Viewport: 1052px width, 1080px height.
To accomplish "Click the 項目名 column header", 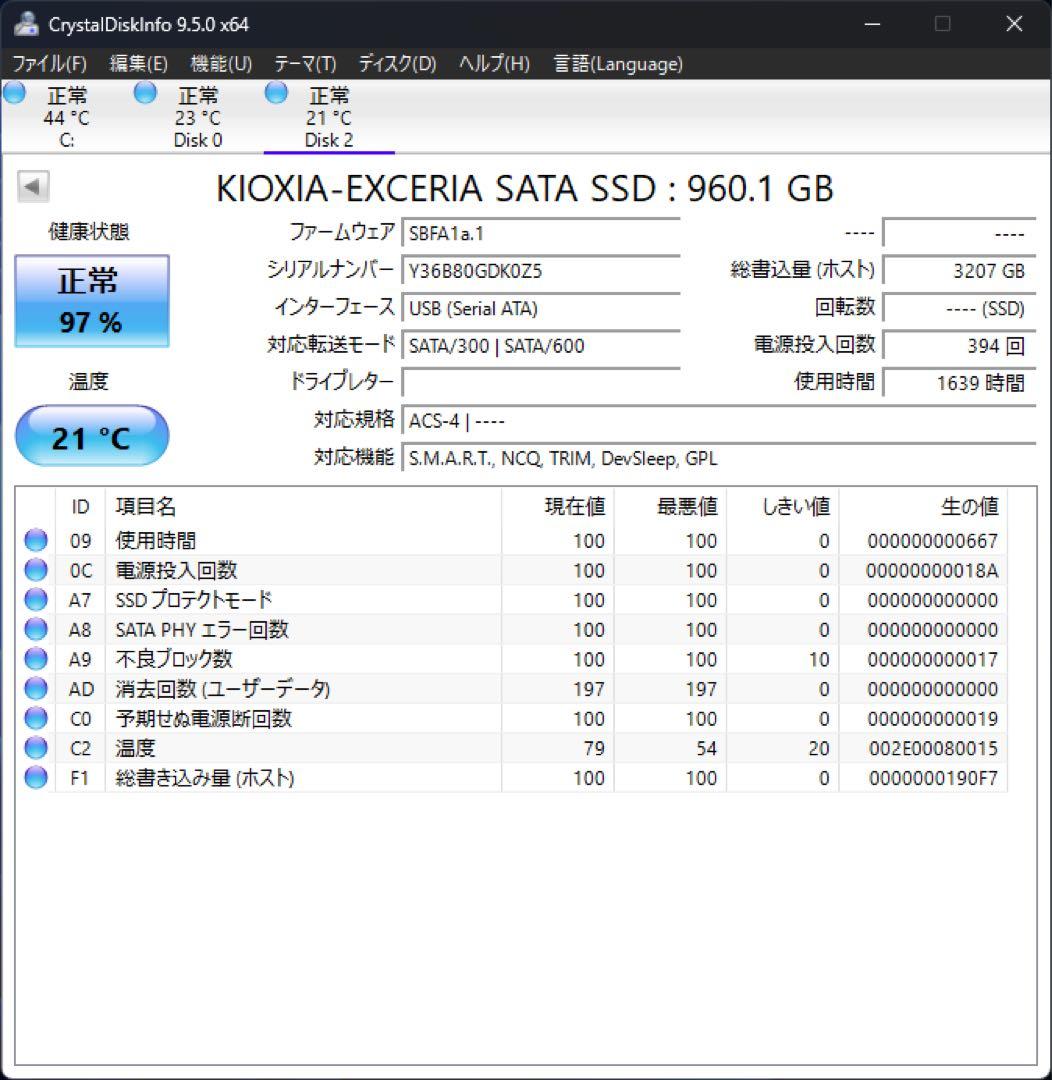I will tap(303, 506).
